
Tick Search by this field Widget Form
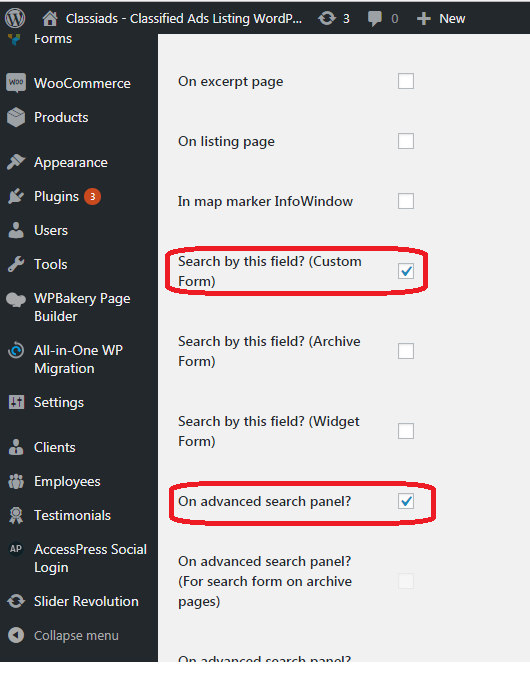pyautogui.click(x=406, y=431)
